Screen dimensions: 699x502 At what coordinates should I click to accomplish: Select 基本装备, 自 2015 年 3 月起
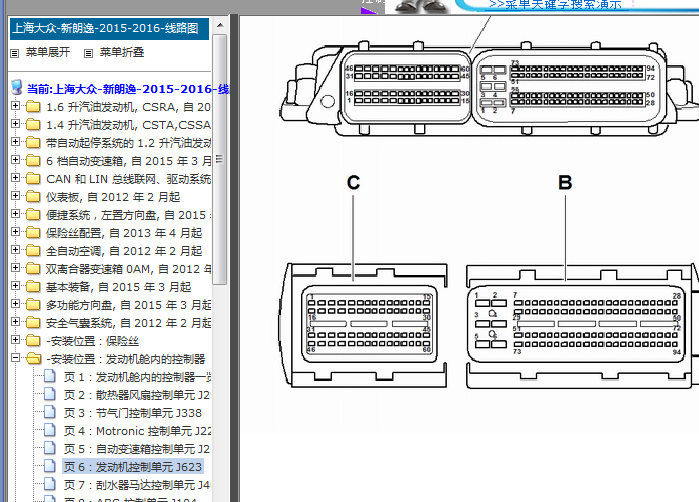(x=119, y=287)
